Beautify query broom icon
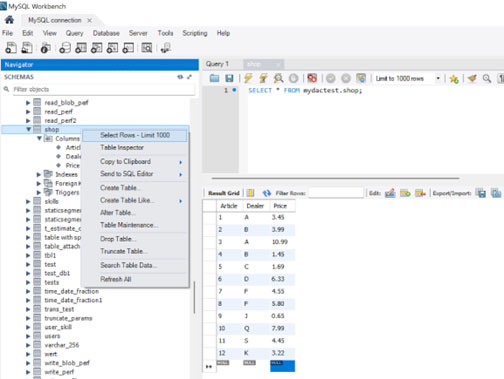This screenshot has width=504, height=379. 472,78
